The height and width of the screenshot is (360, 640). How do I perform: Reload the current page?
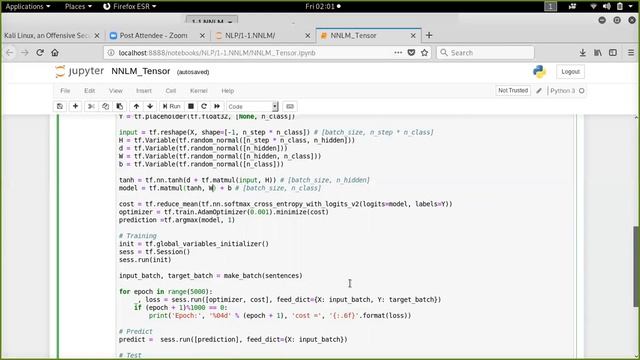coord(40,53)
